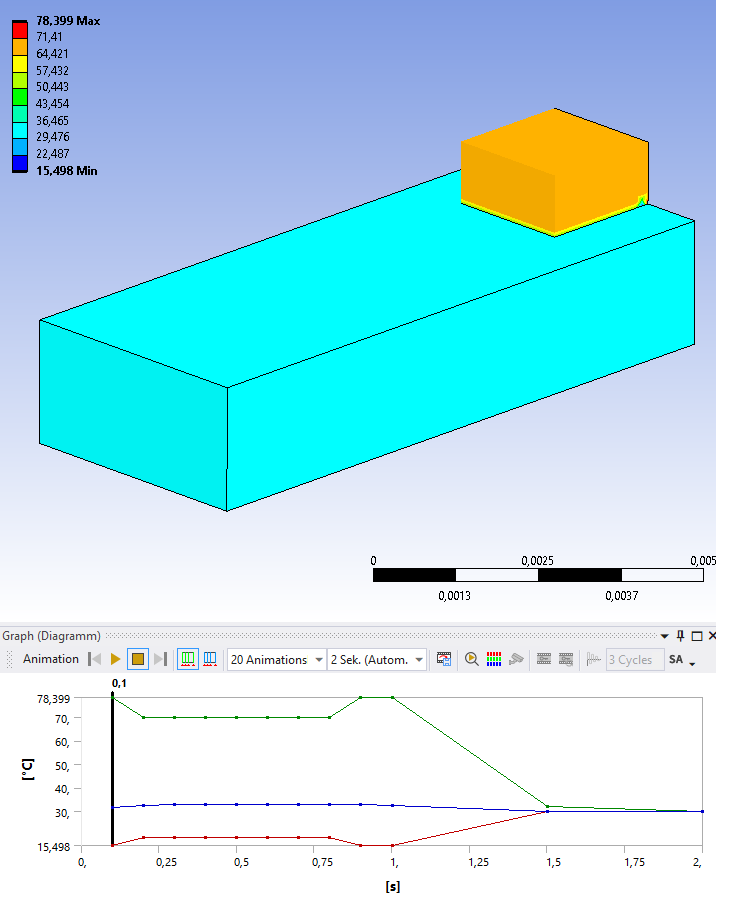Click the Animation toolbar label
The image size is (736, 907).
(51, 659)
